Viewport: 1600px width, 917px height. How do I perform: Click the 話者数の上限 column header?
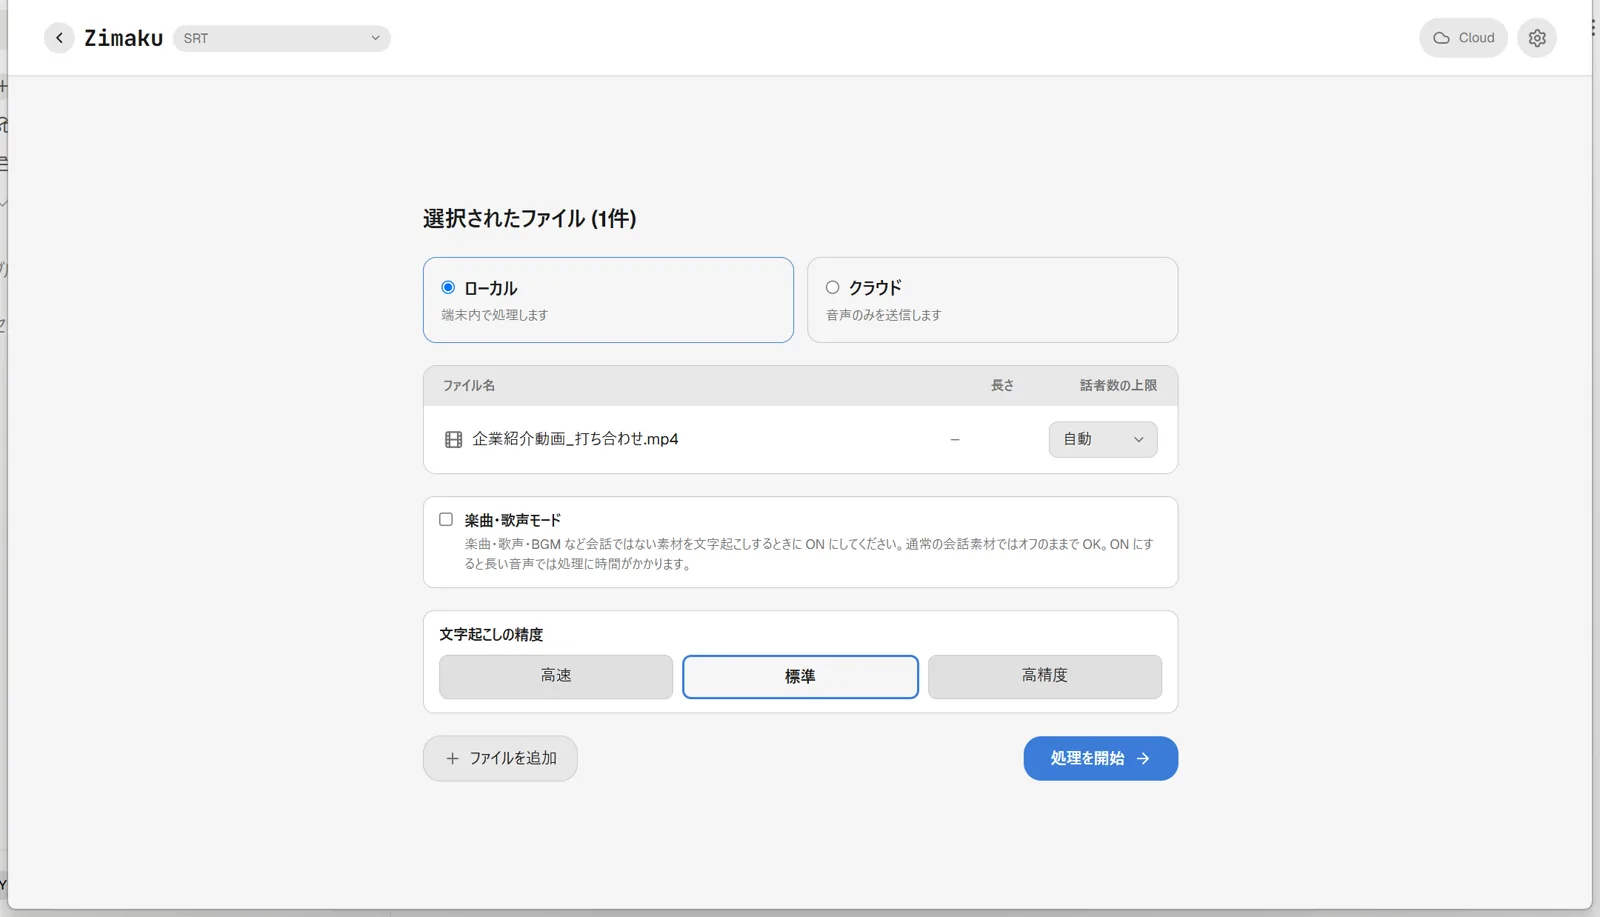pos(1118,386)
